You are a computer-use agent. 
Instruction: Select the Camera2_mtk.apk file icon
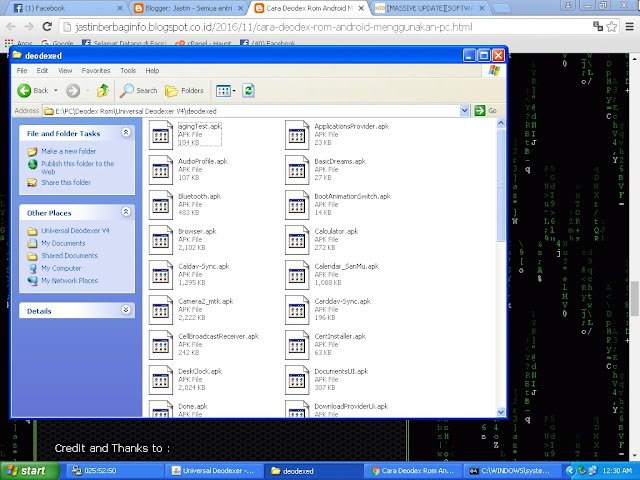coord(160,310)
